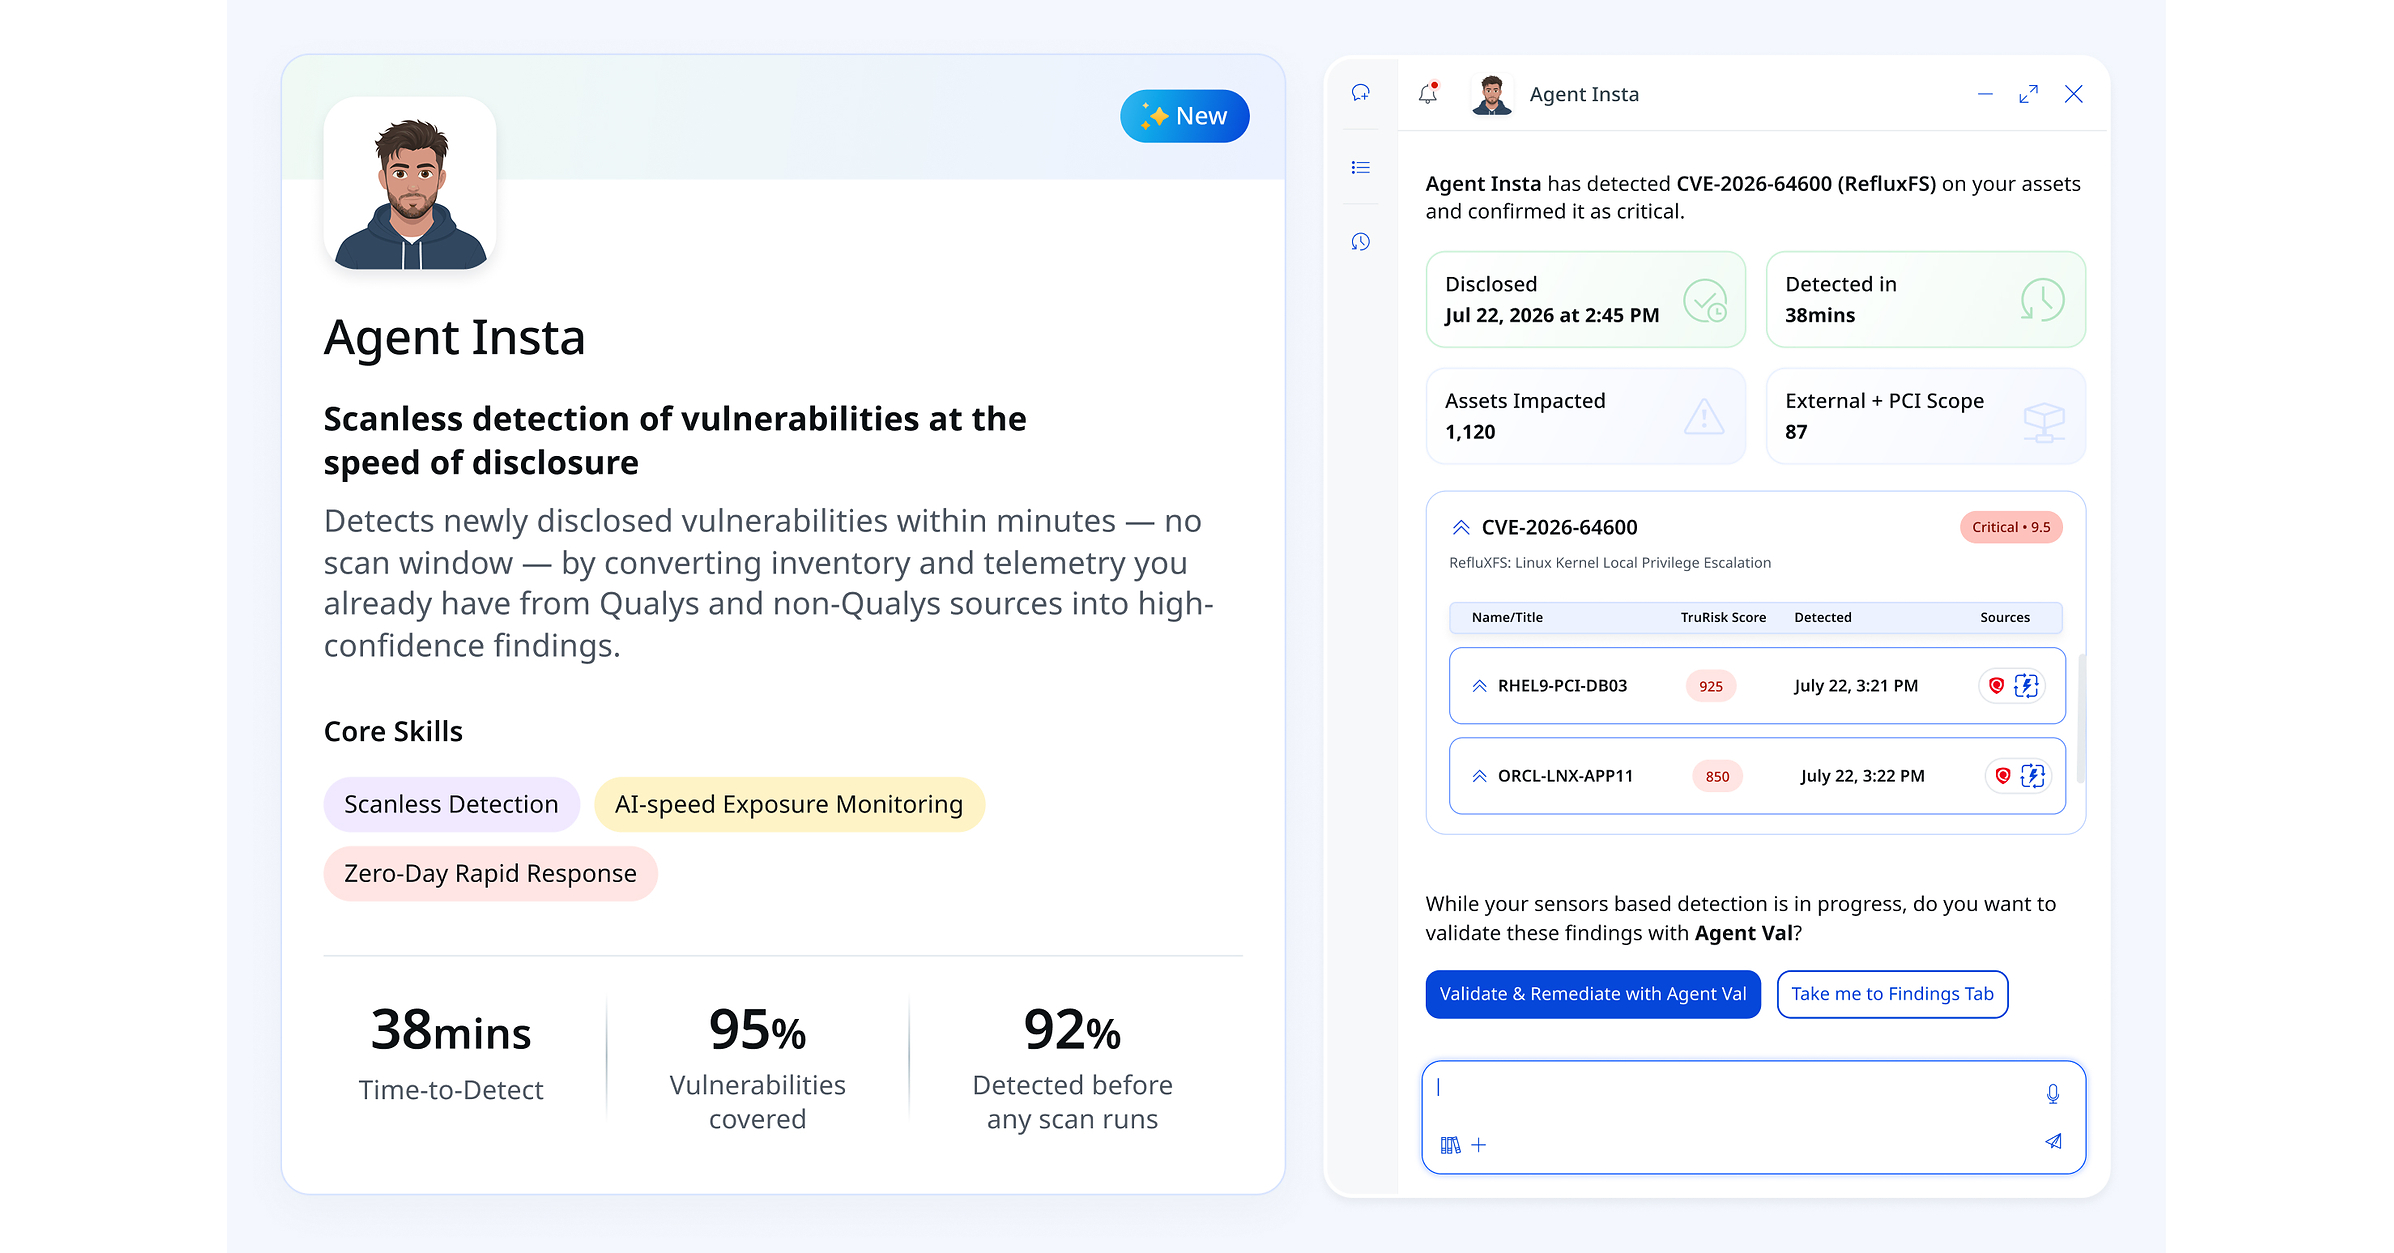The width and height of the screenshot is (2394, 1253).
Task: Click the warning triangle on Assets Impacted card
Action: pyautogui.click(x=1704, y=416)
